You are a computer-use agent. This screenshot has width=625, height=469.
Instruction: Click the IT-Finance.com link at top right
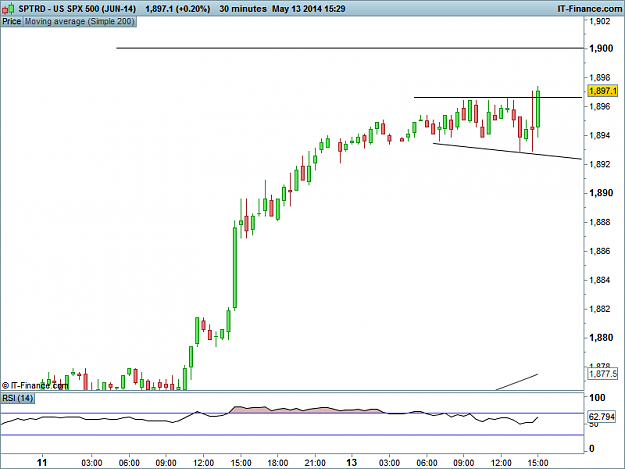click(x=589, y=8)
